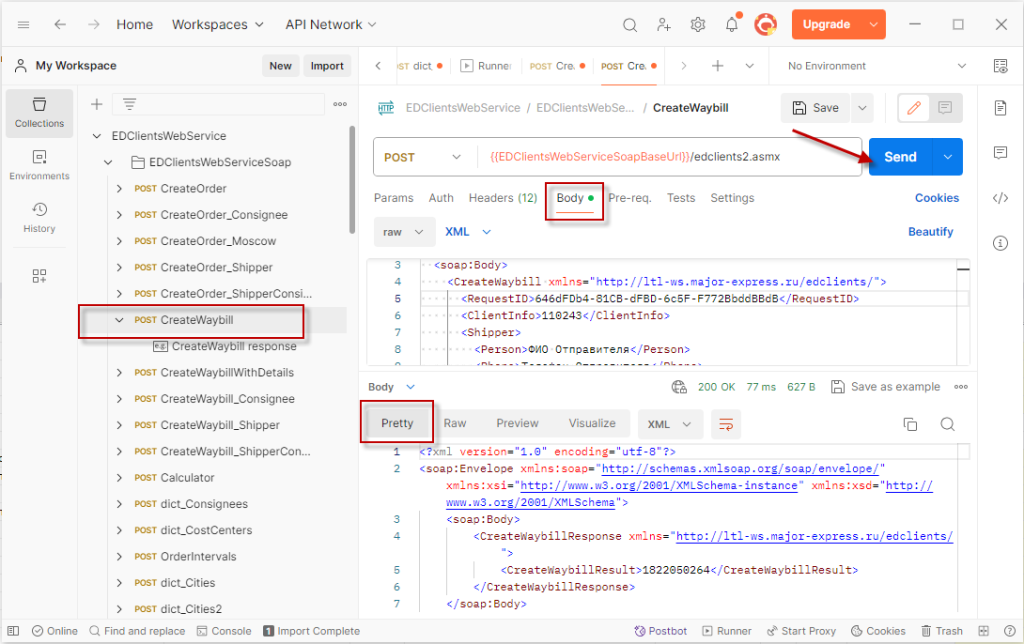Click the Send button
Screen dimensions: 1024x644
coord(901,157)
